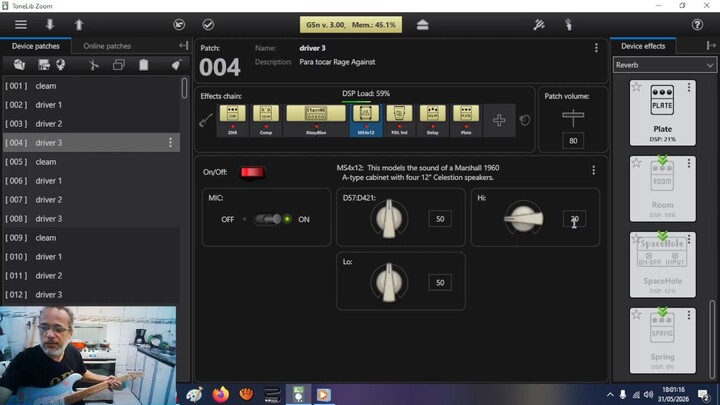Image resolution: width=720 pixels, height=405 pixels.
Task: Click the volume icon in system tray
Action: point(648,395)
